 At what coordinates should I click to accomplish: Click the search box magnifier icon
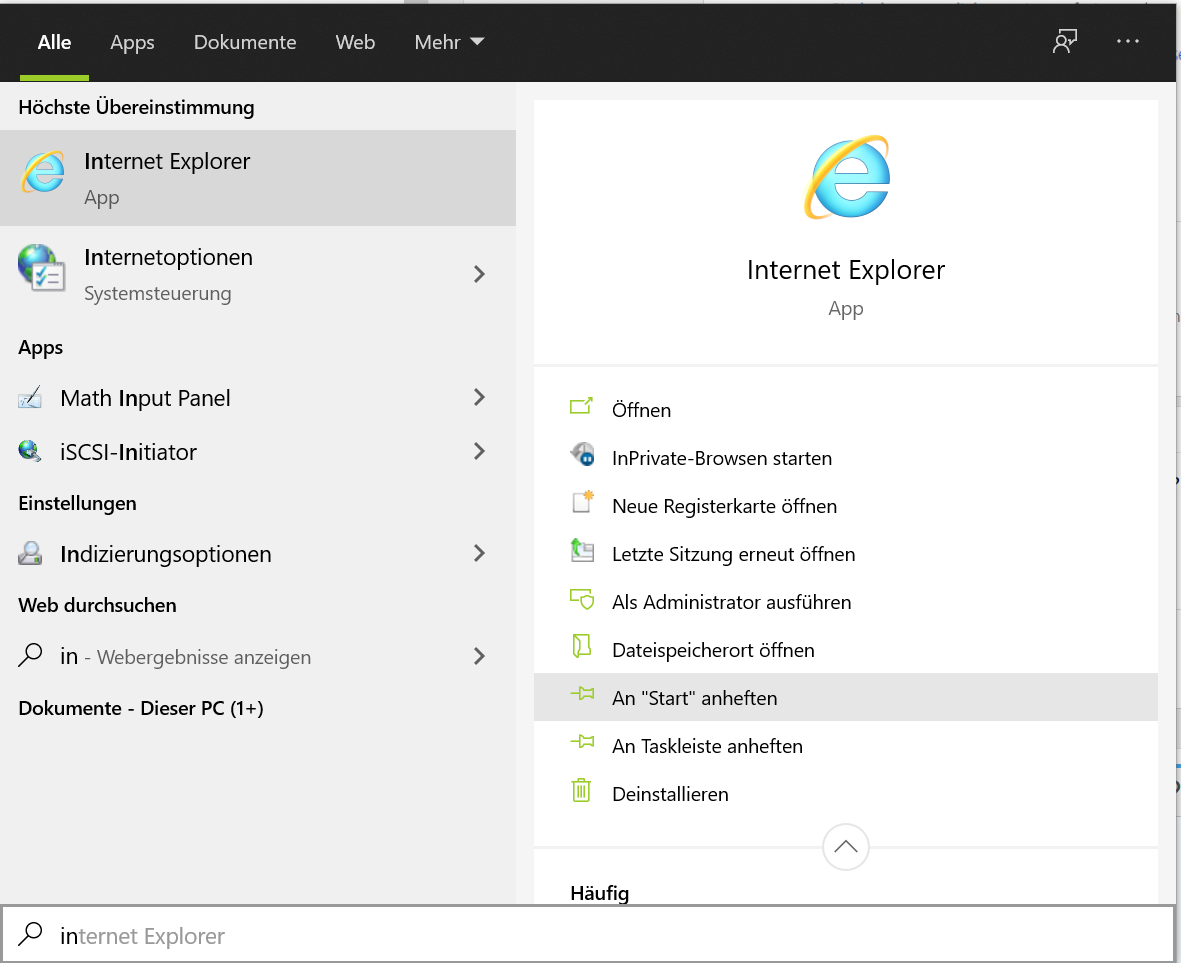click(30, 934)
